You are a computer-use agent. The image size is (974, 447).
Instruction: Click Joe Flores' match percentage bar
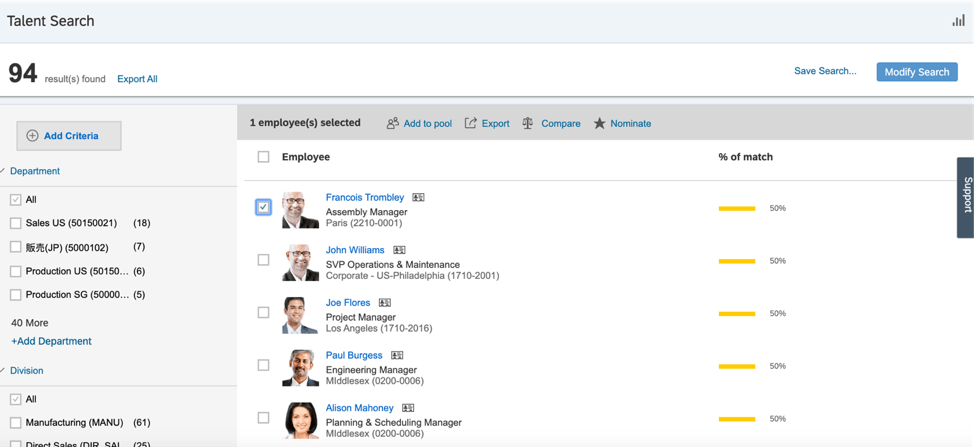[x=737, y=313]
